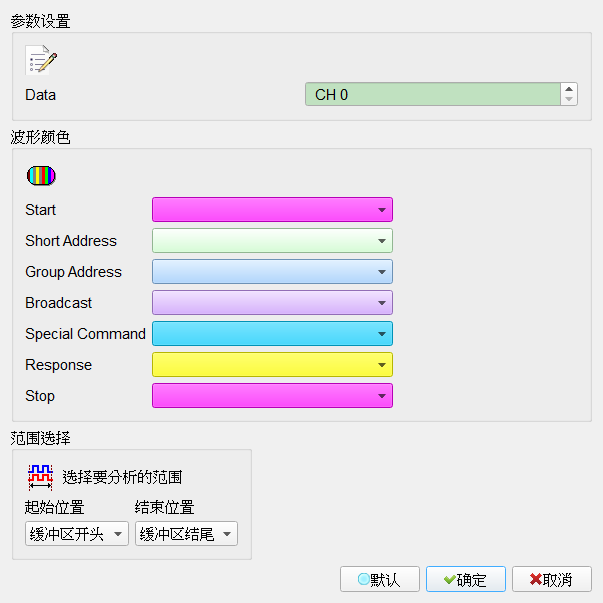Click the 范围选择 section heading

[40, 438]
